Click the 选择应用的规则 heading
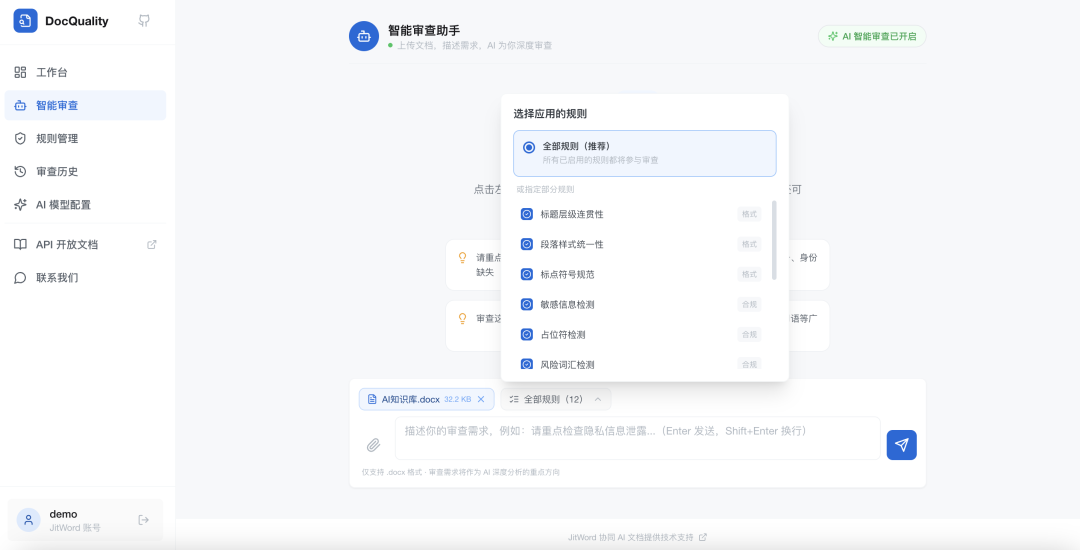This screenshot has height=550, width=1080. (550, 114)
